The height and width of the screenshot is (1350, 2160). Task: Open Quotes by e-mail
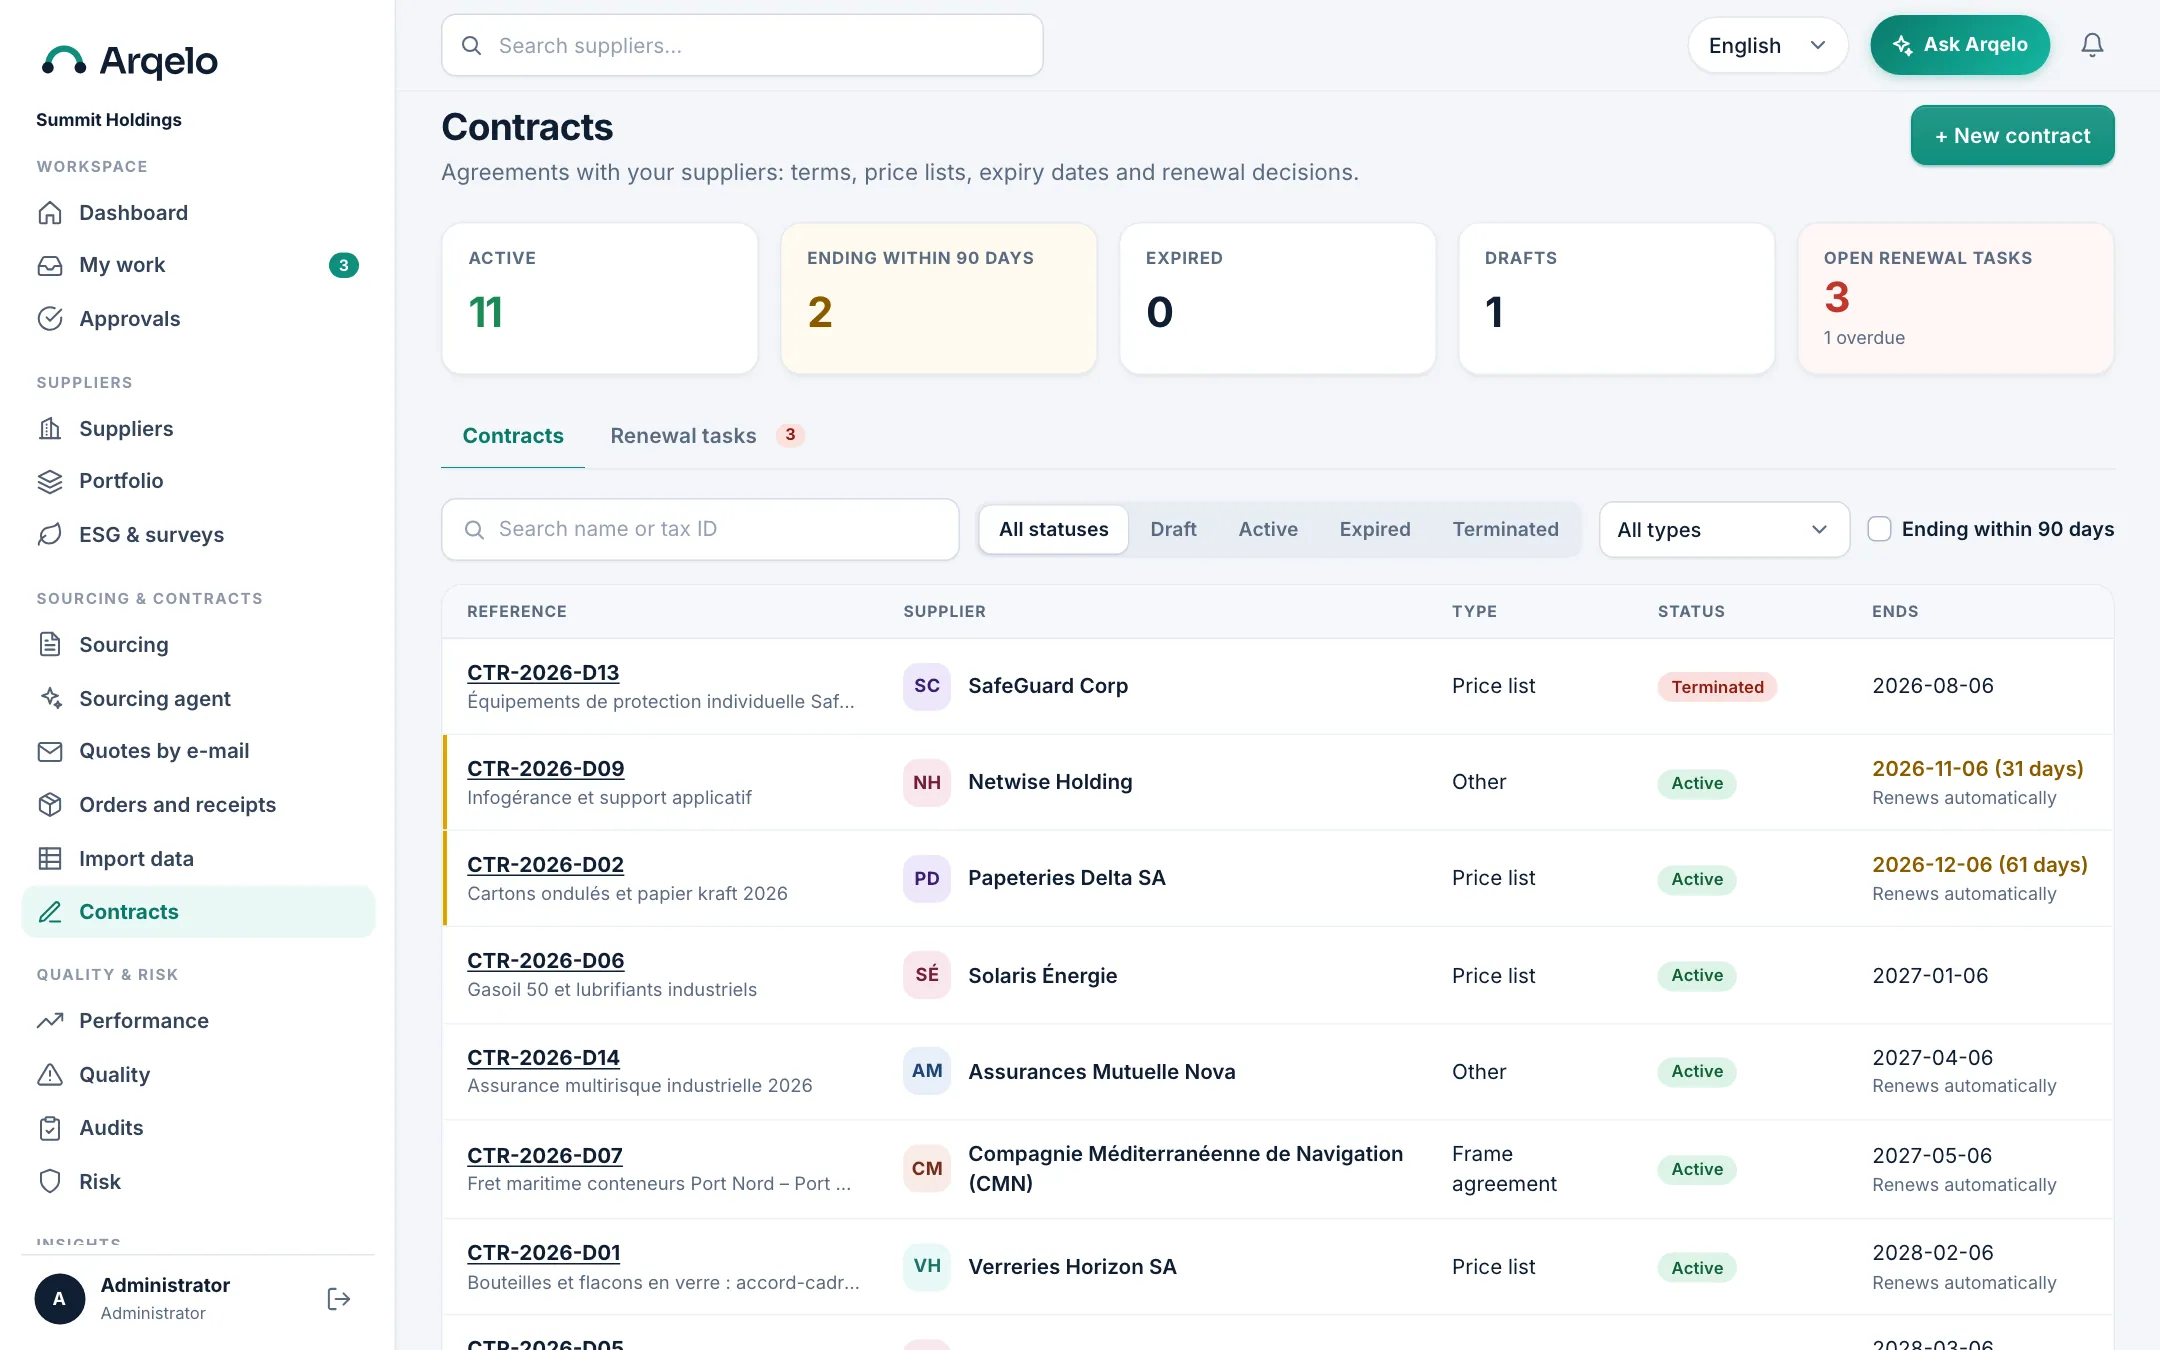(x=198, y=751)
